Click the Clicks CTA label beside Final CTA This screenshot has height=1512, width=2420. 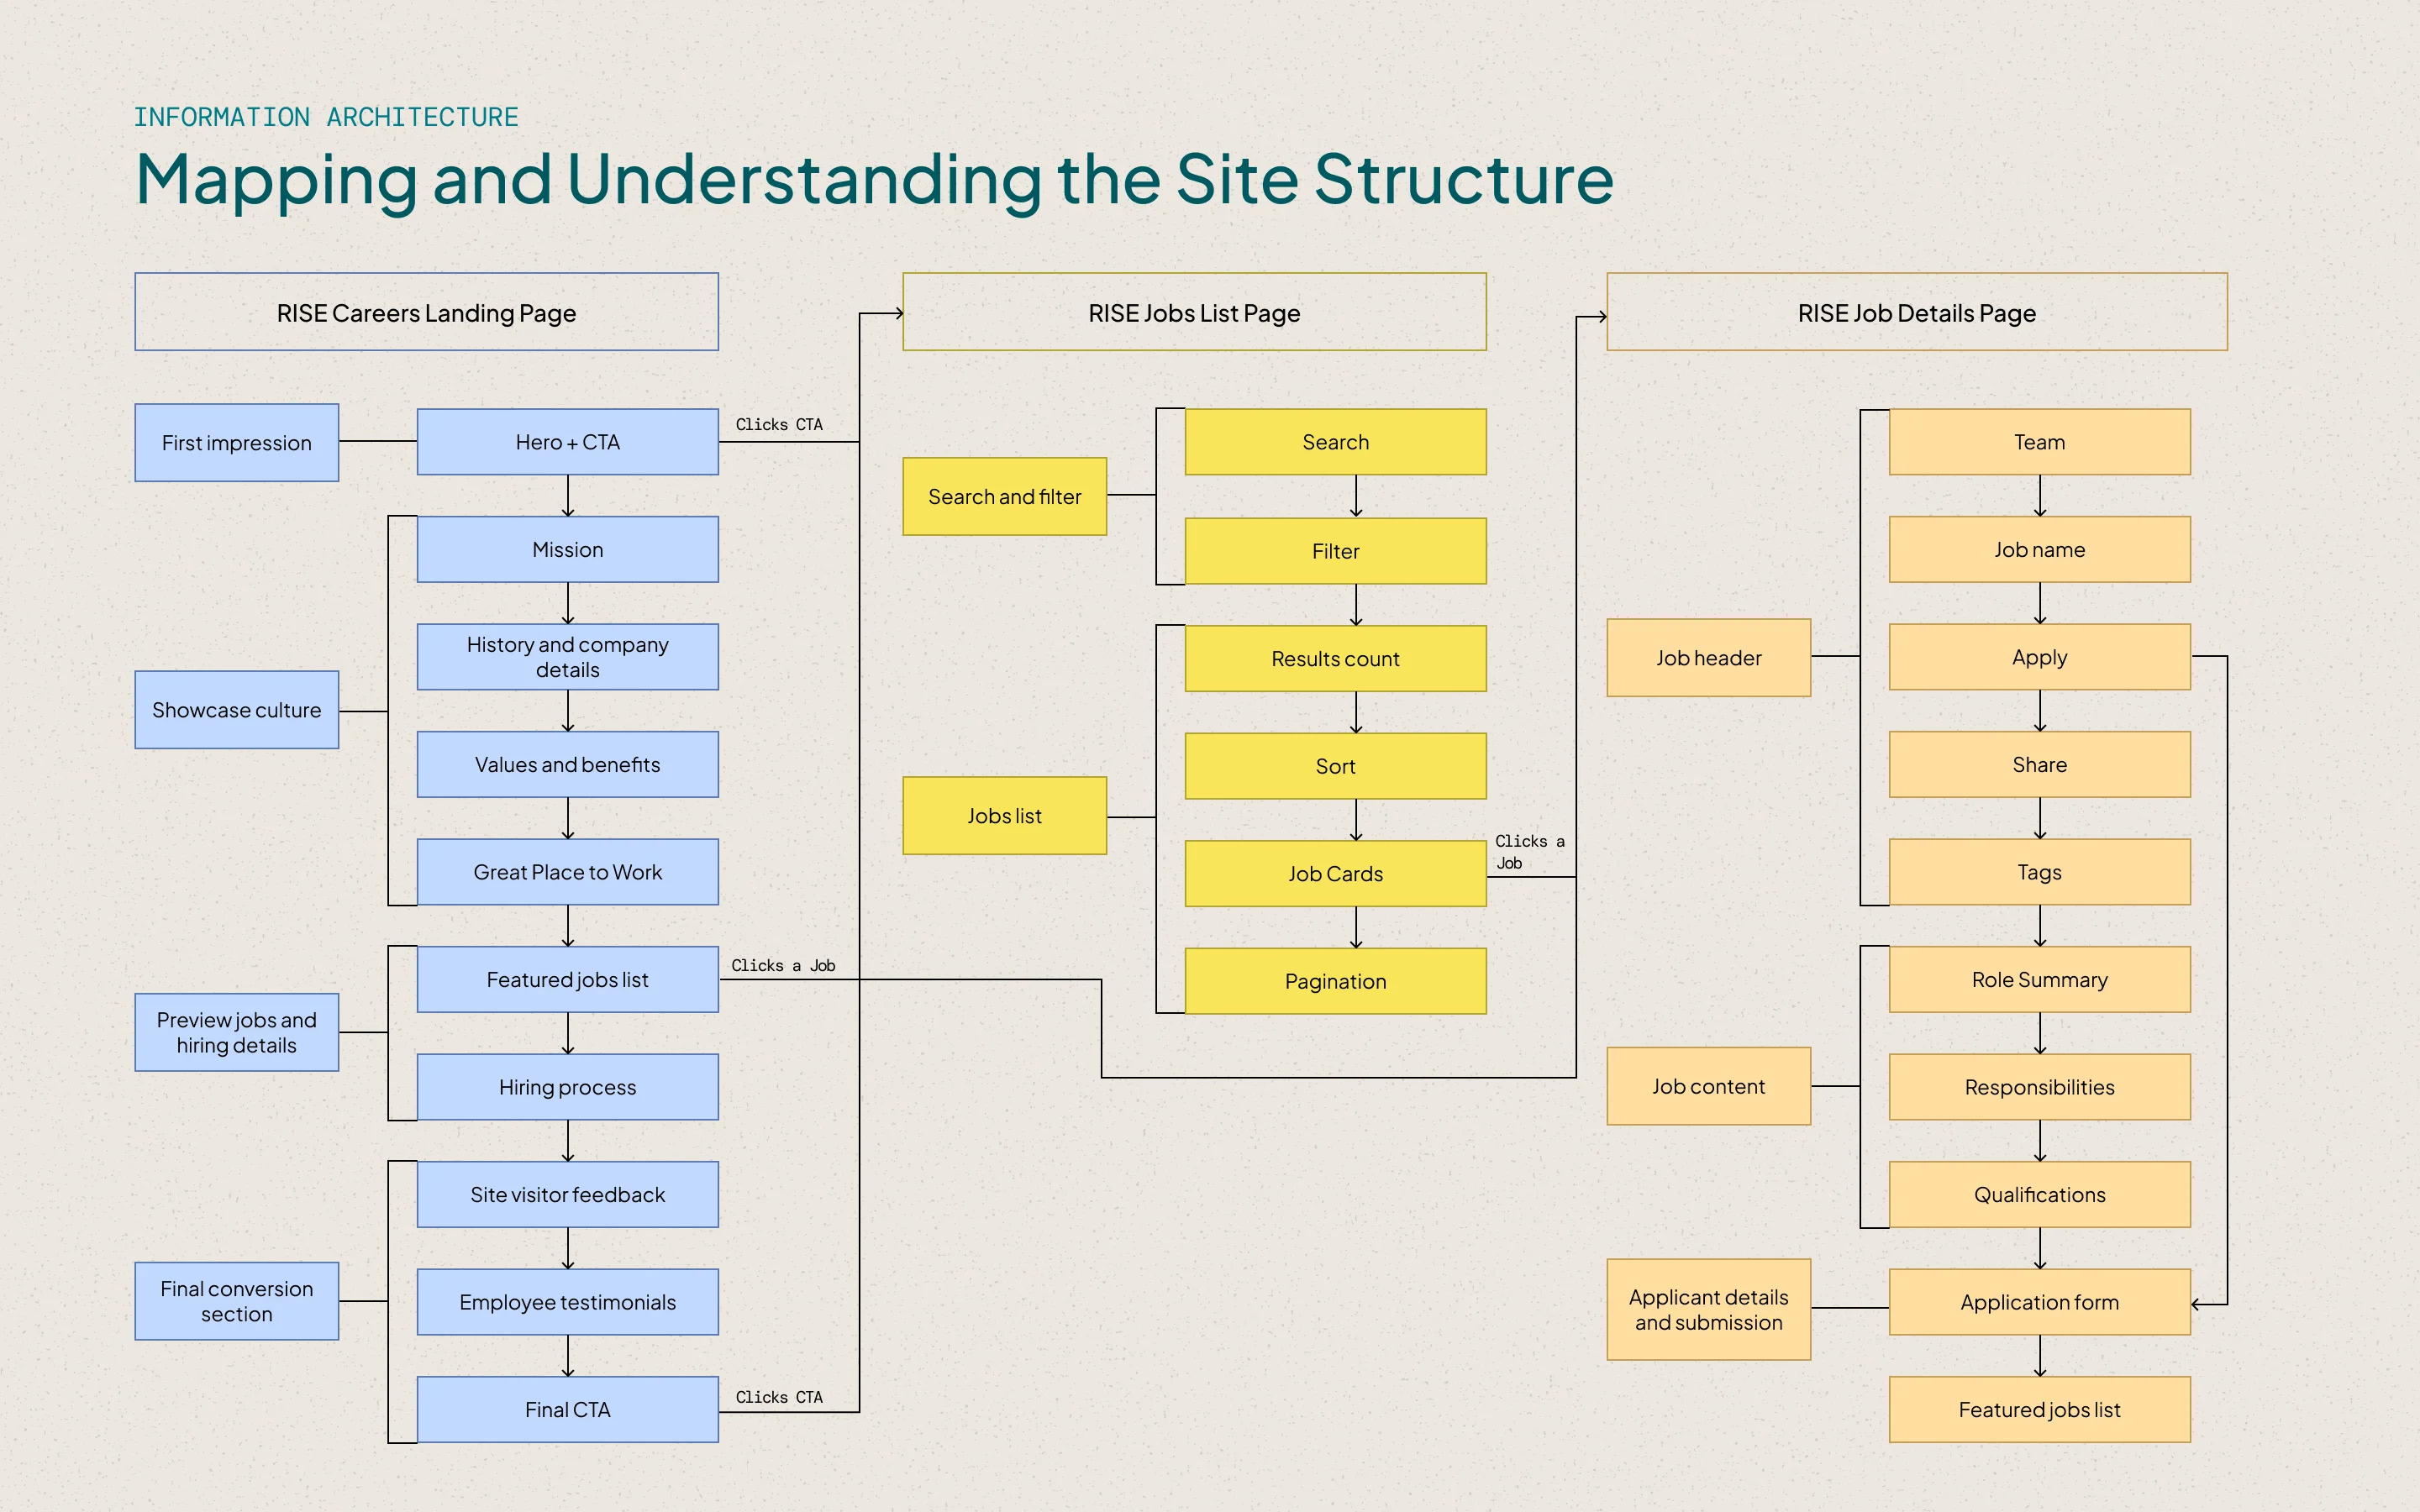pyautogui.click(x=779, y=1397)
